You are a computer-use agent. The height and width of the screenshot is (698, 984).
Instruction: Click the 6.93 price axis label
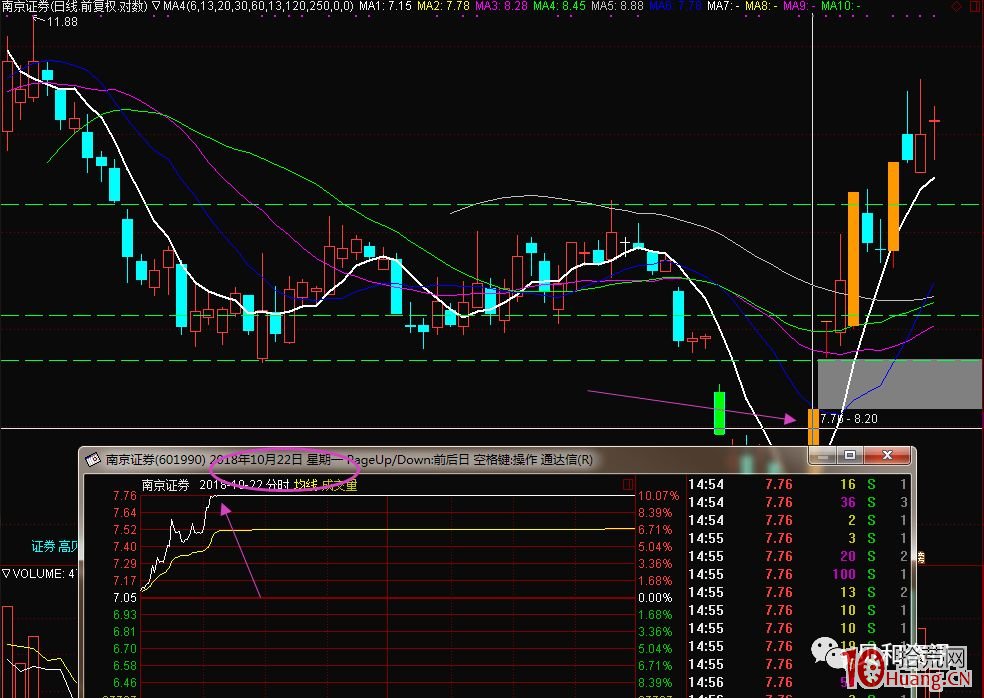tap(124, 615)
